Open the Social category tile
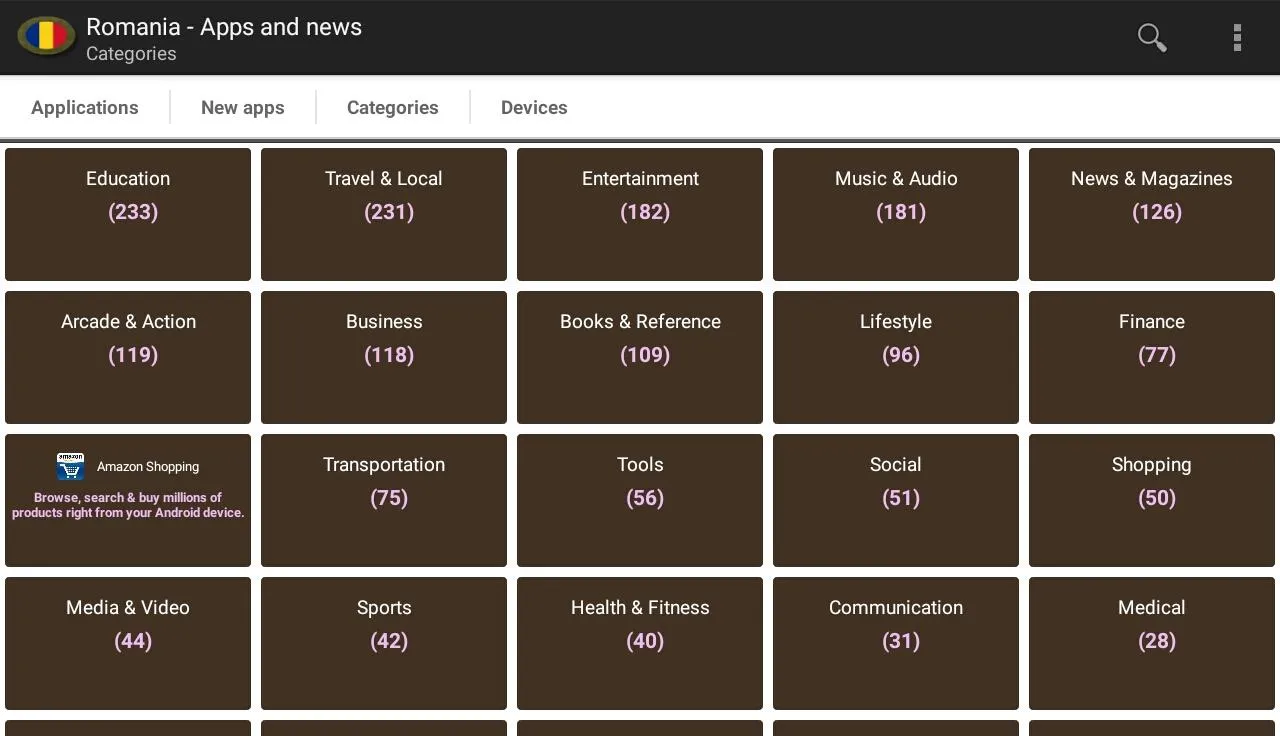The width and height of the screenshot is (1280, 736). coord(896,501)
